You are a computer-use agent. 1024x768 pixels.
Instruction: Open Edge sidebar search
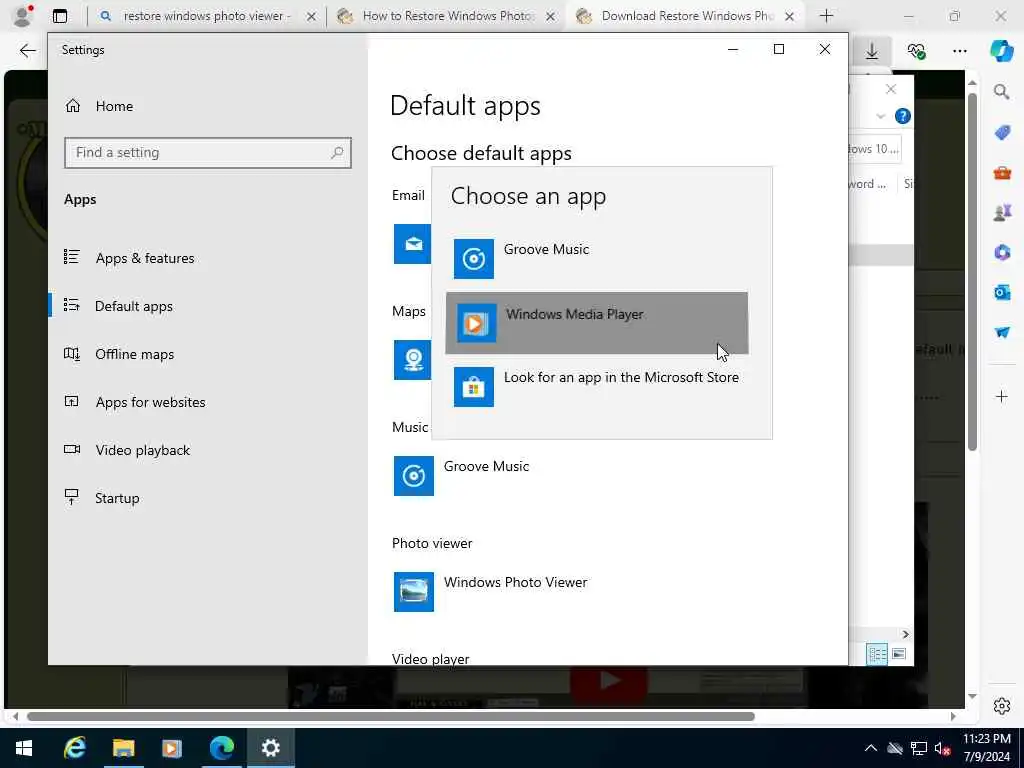click(1002, 92)
